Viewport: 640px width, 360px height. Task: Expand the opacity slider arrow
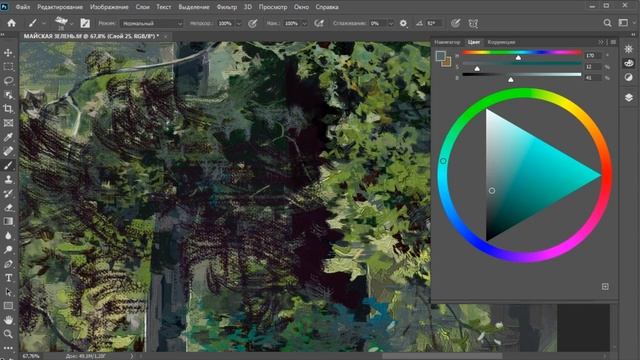(x=239, y=24)
